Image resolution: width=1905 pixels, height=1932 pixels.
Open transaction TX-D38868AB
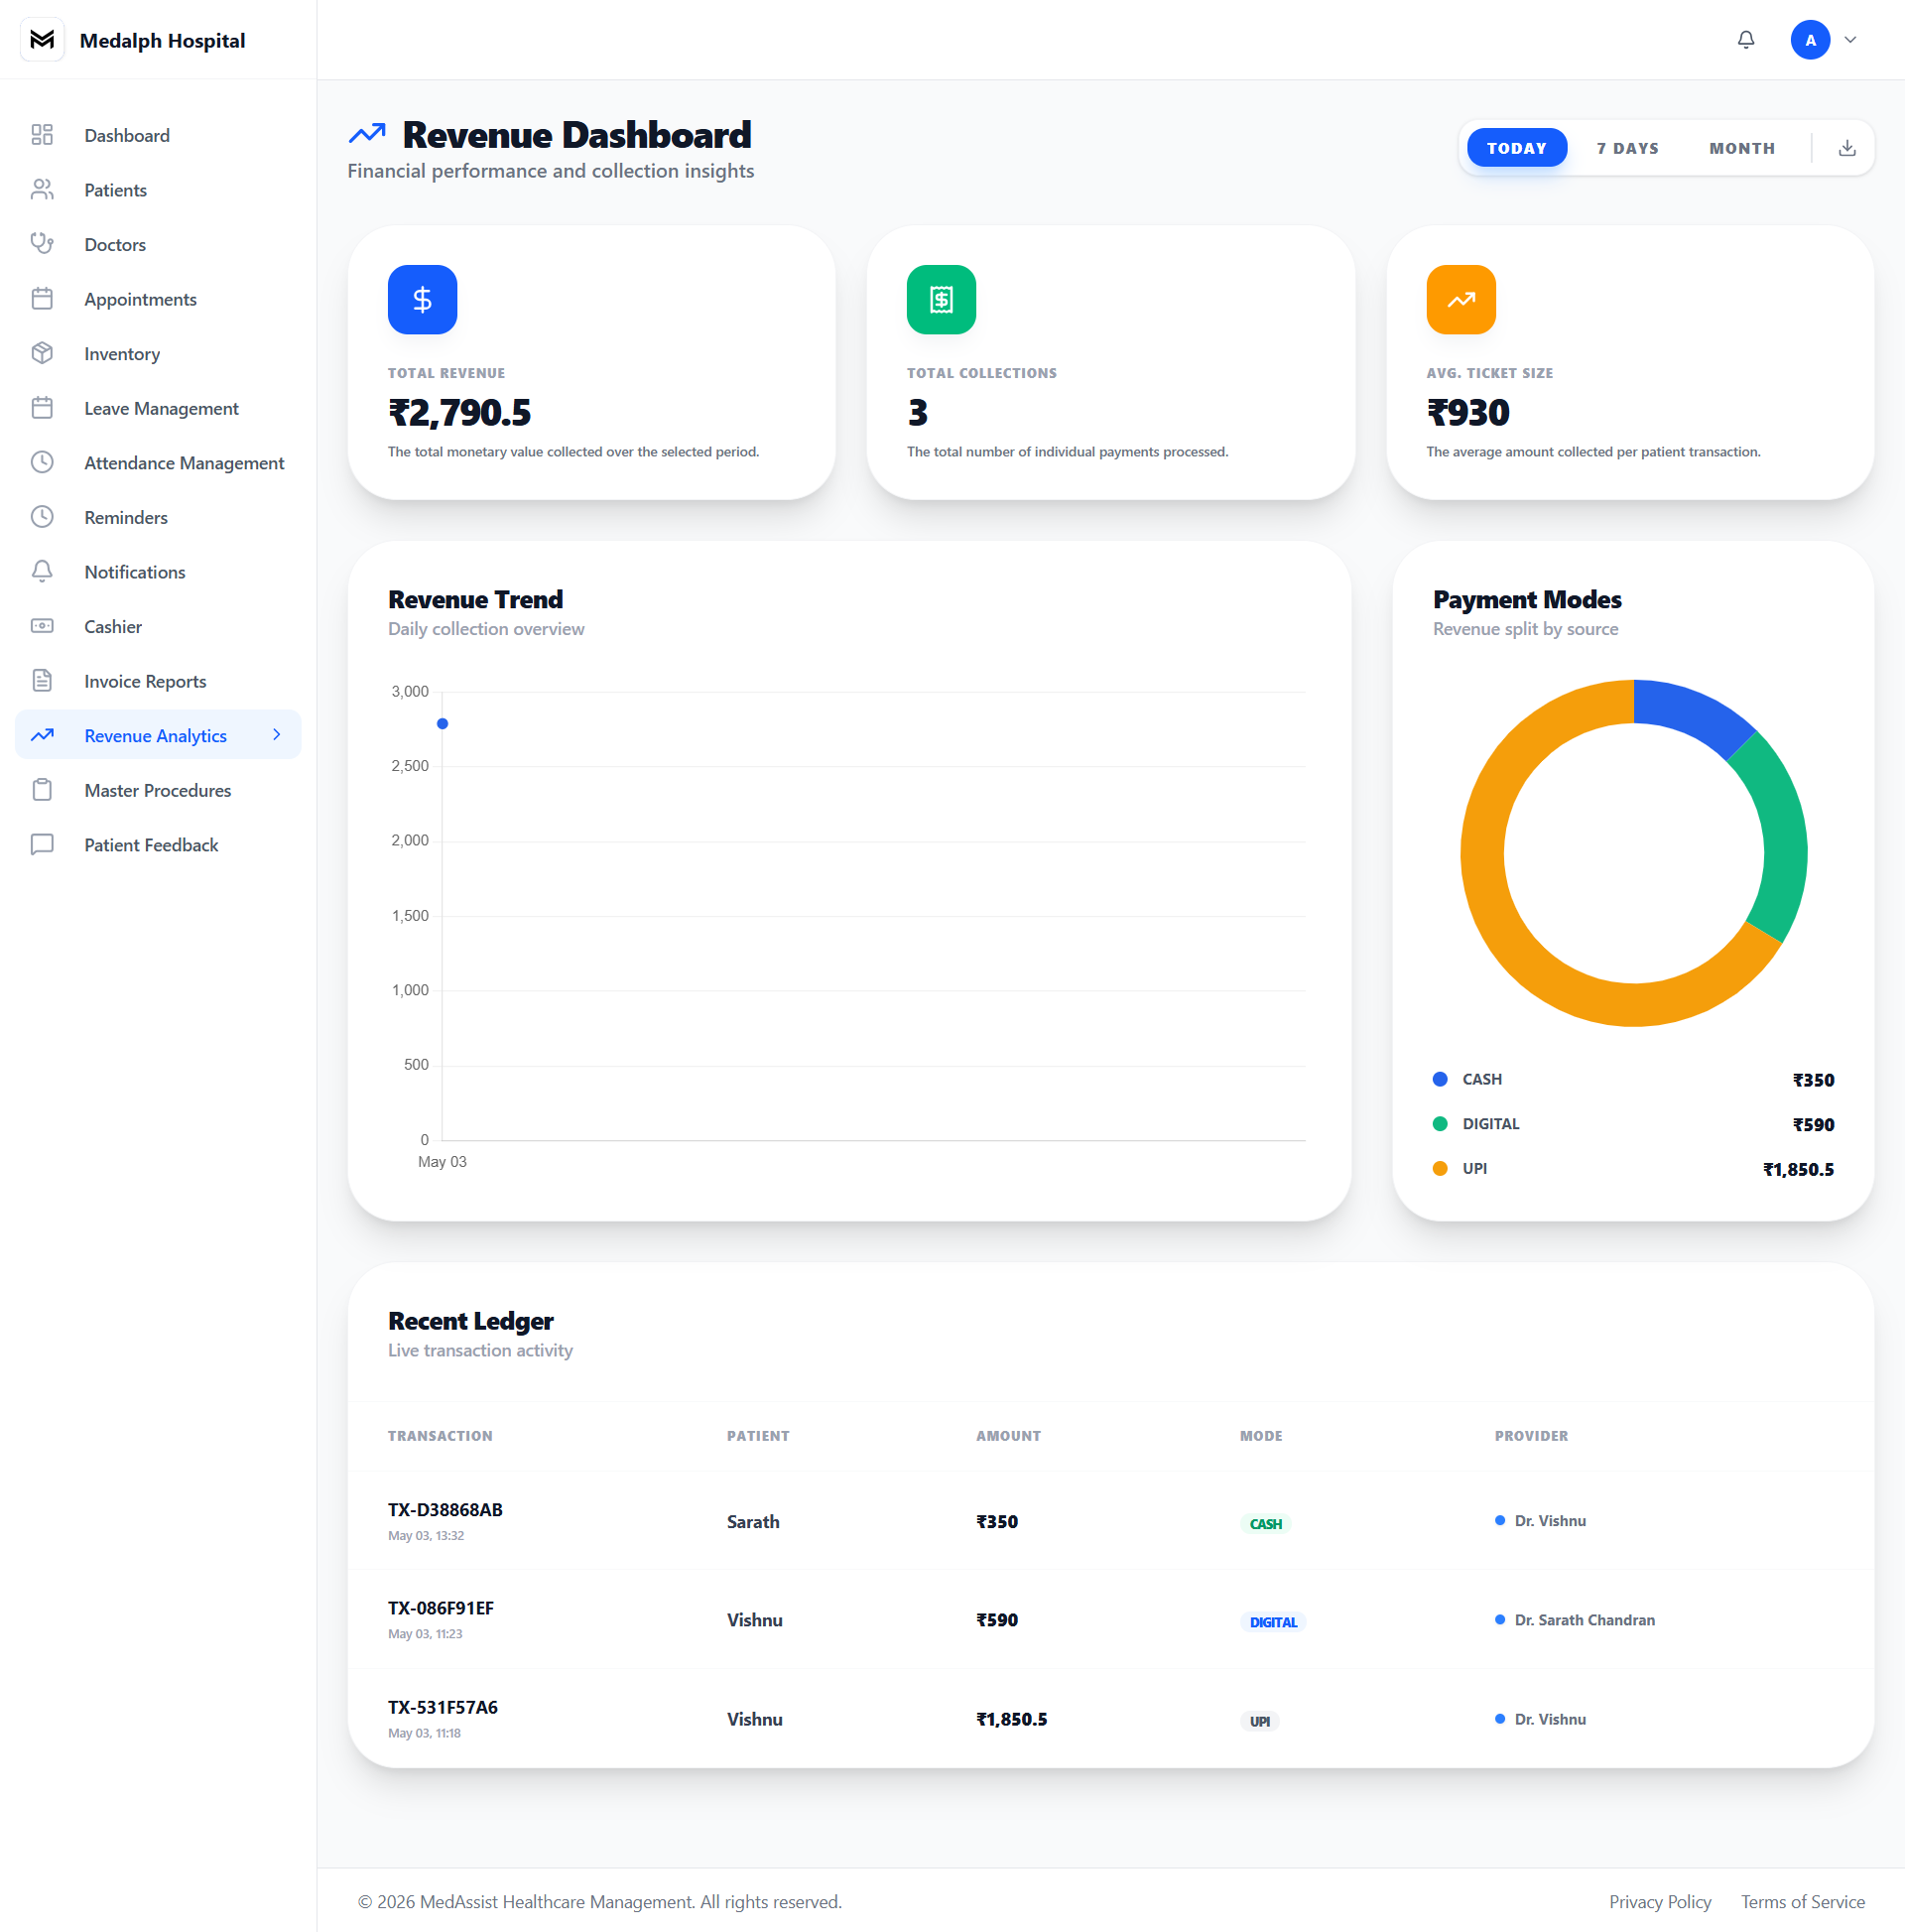[x=445, y=1510]
